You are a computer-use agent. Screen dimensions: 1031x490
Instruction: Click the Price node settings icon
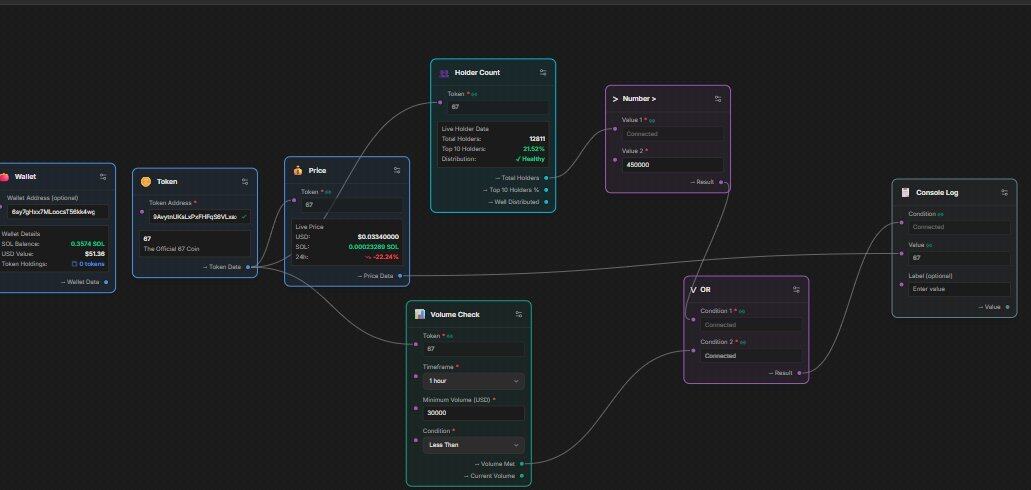[397, 171]
